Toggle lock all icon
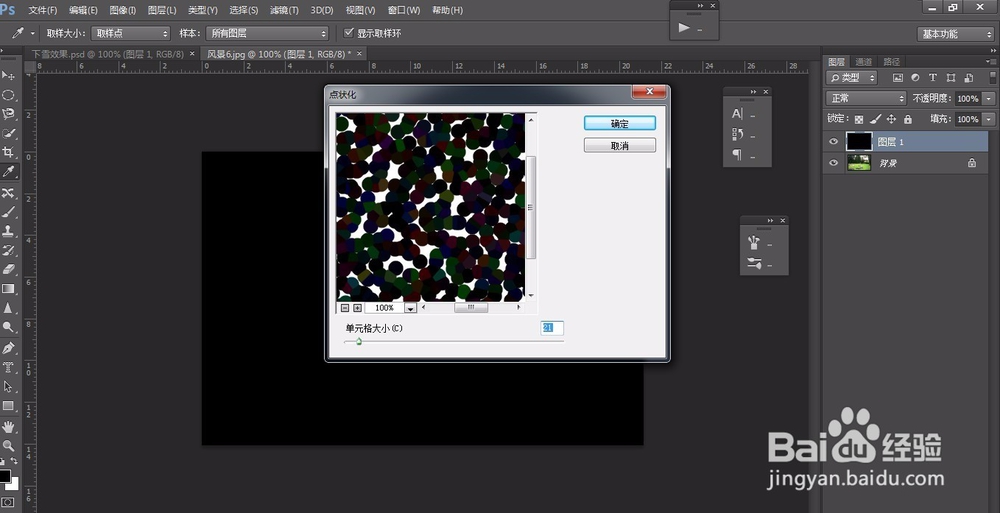1000x513 pixels. [908, 119]
